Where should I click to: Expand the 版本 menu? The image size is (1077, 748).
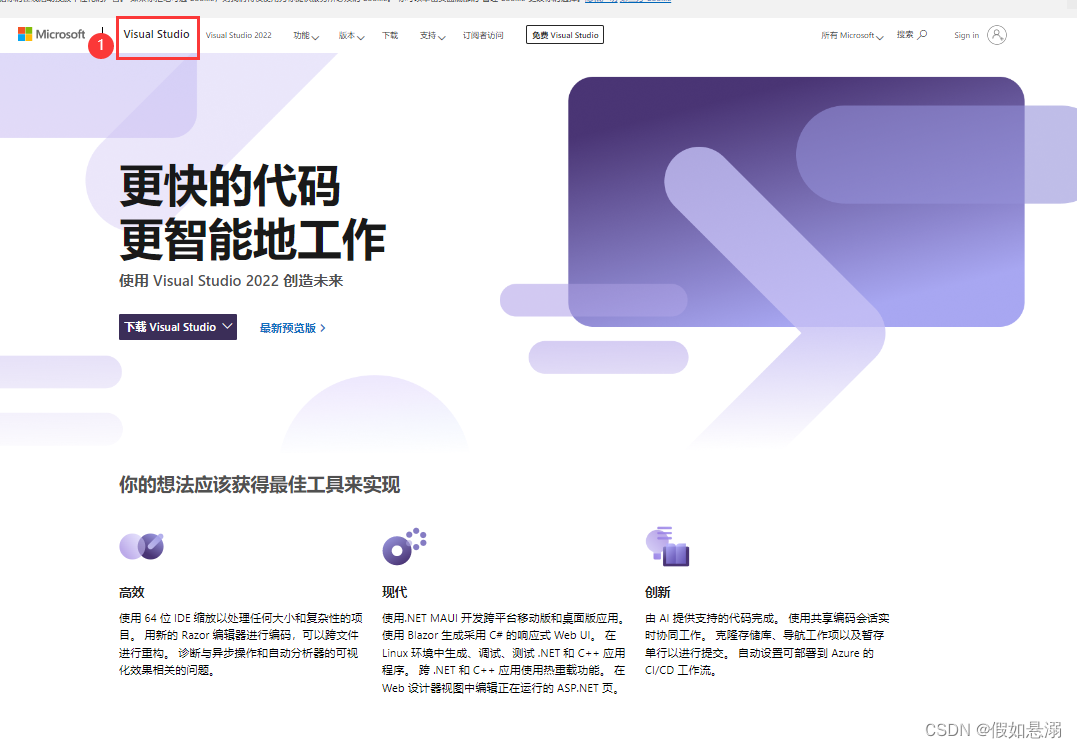pos(351,36)
